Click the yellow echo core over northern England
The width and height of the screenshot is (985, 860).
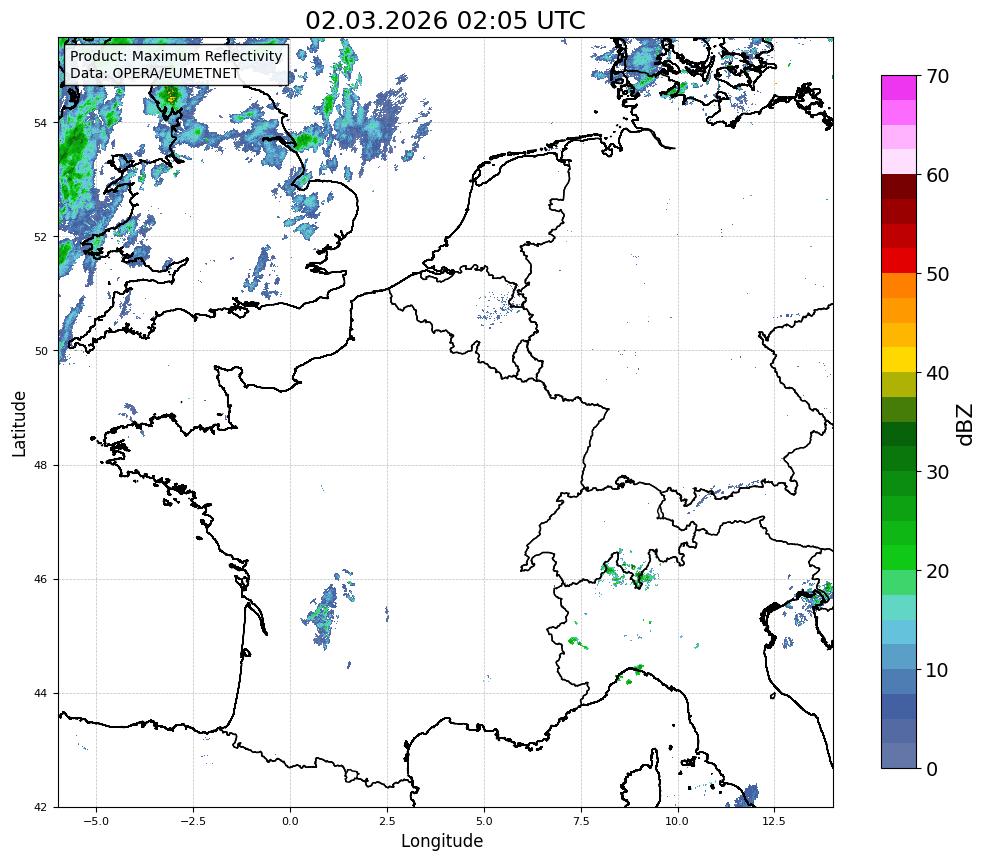point(170,96)
